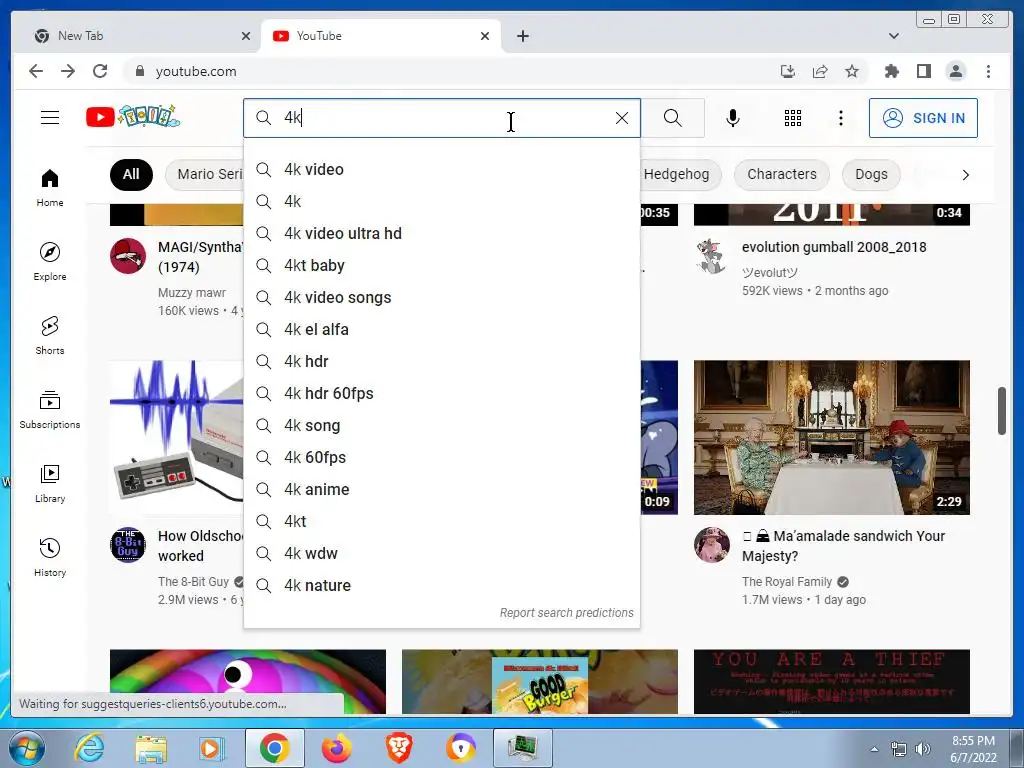Select the Characters filter chip
Viewport: 1024px width, 768px height.
pyautogui.click(x=782, y=174)
